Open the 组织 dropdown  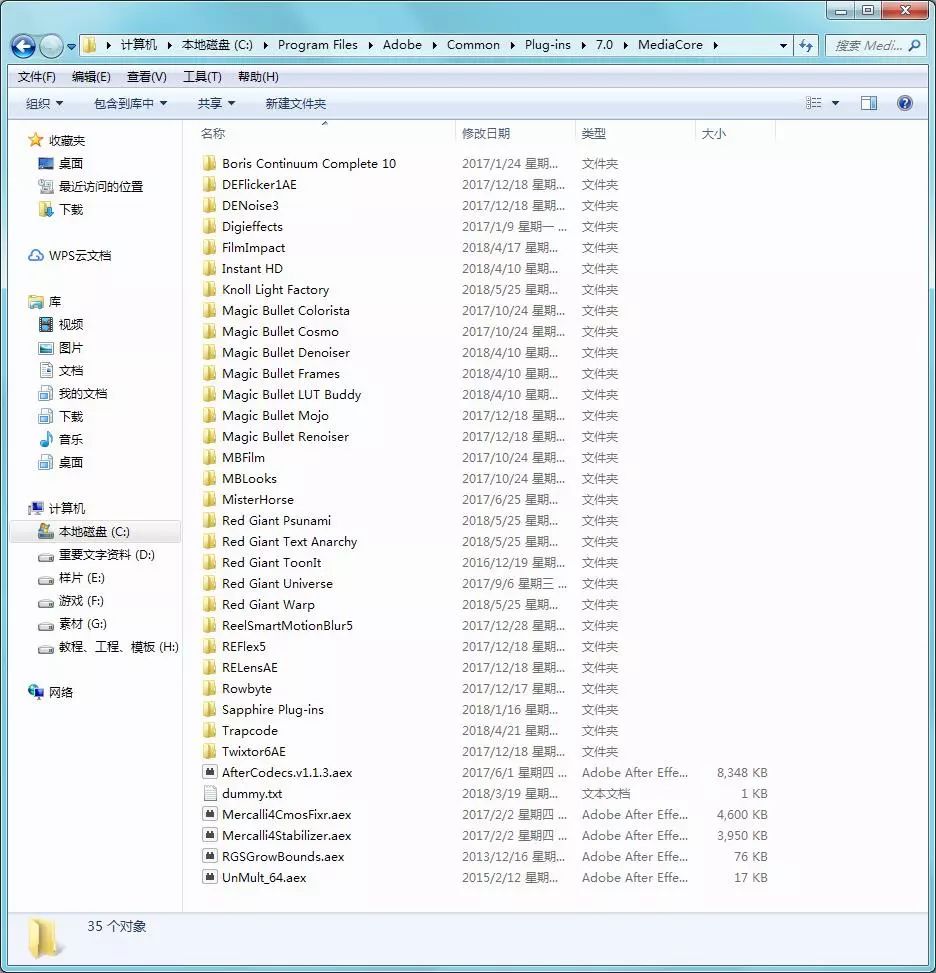[x=44, y=103]
